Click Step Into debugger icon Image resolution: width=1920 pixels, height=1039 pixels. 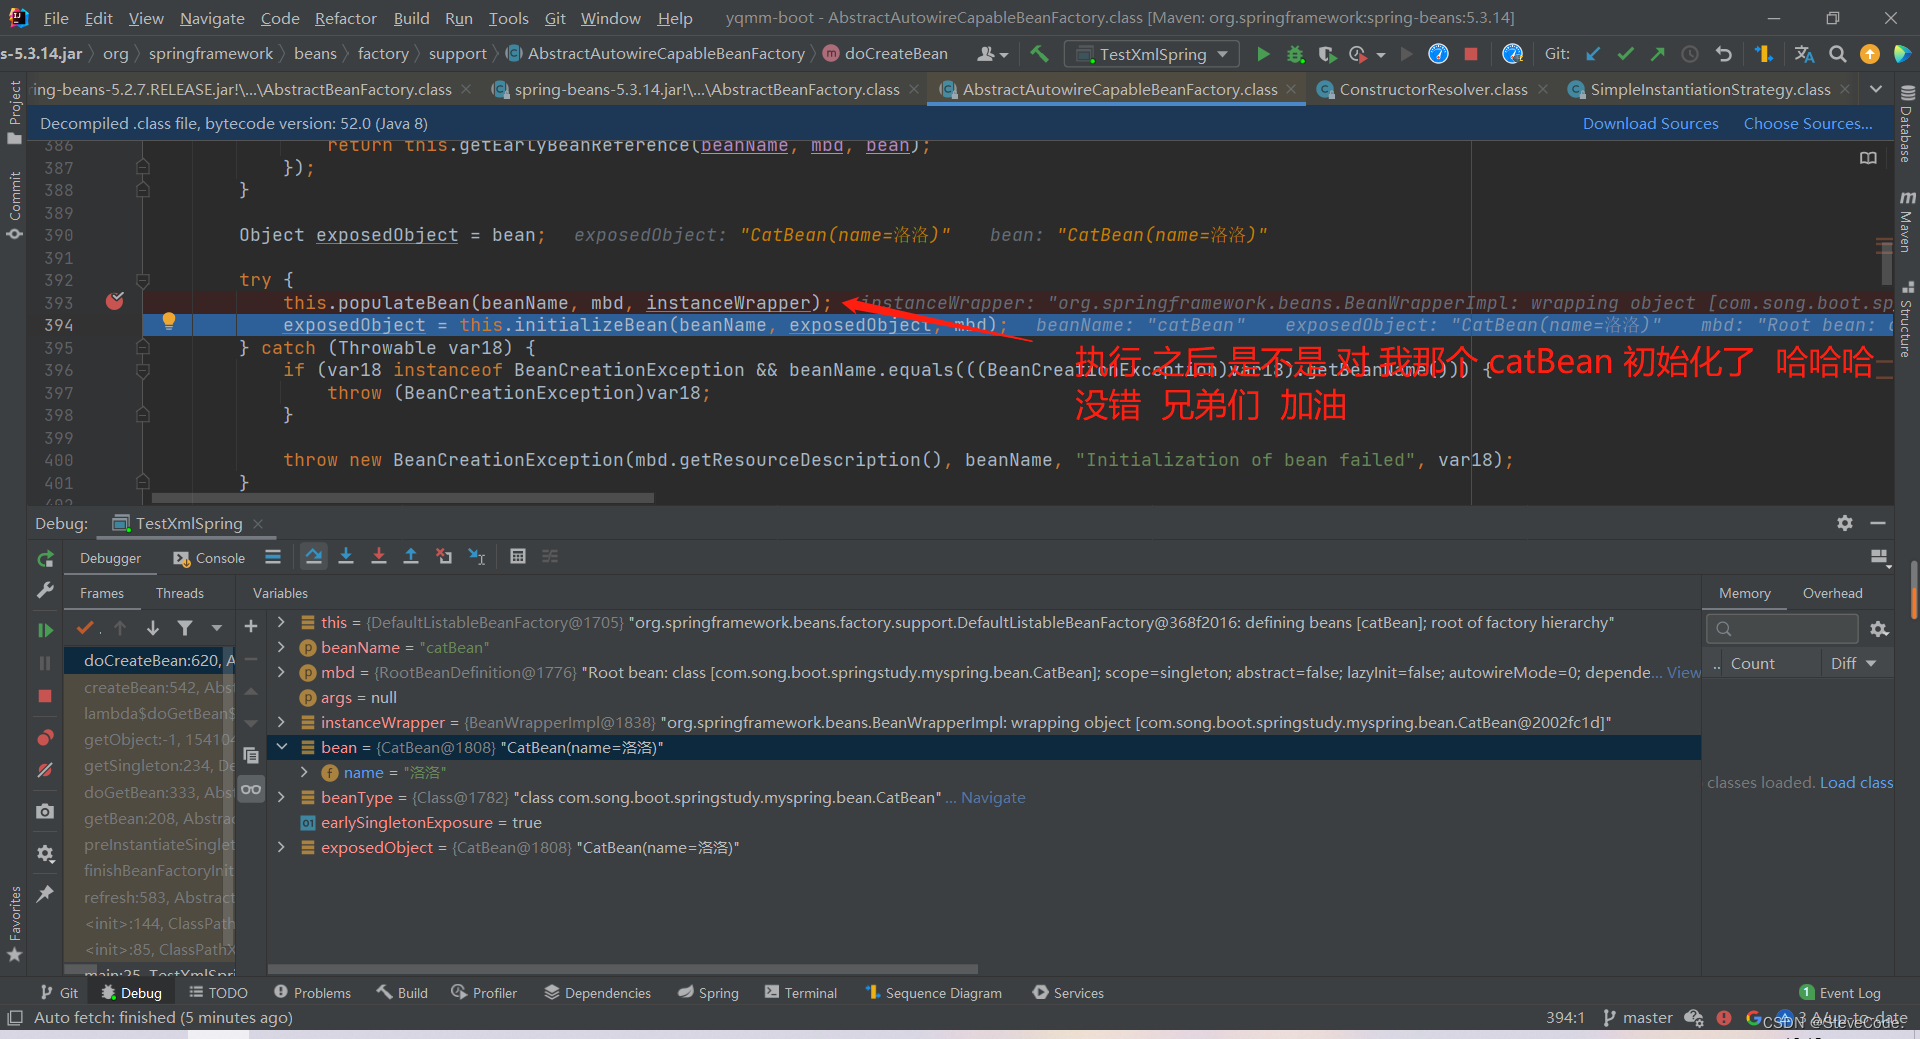click(x=346, y=556)
